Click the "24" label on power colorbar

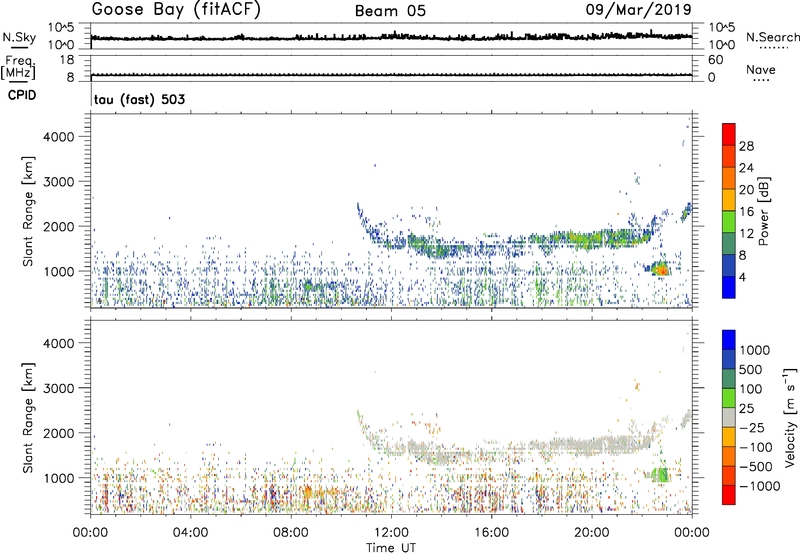746,168
